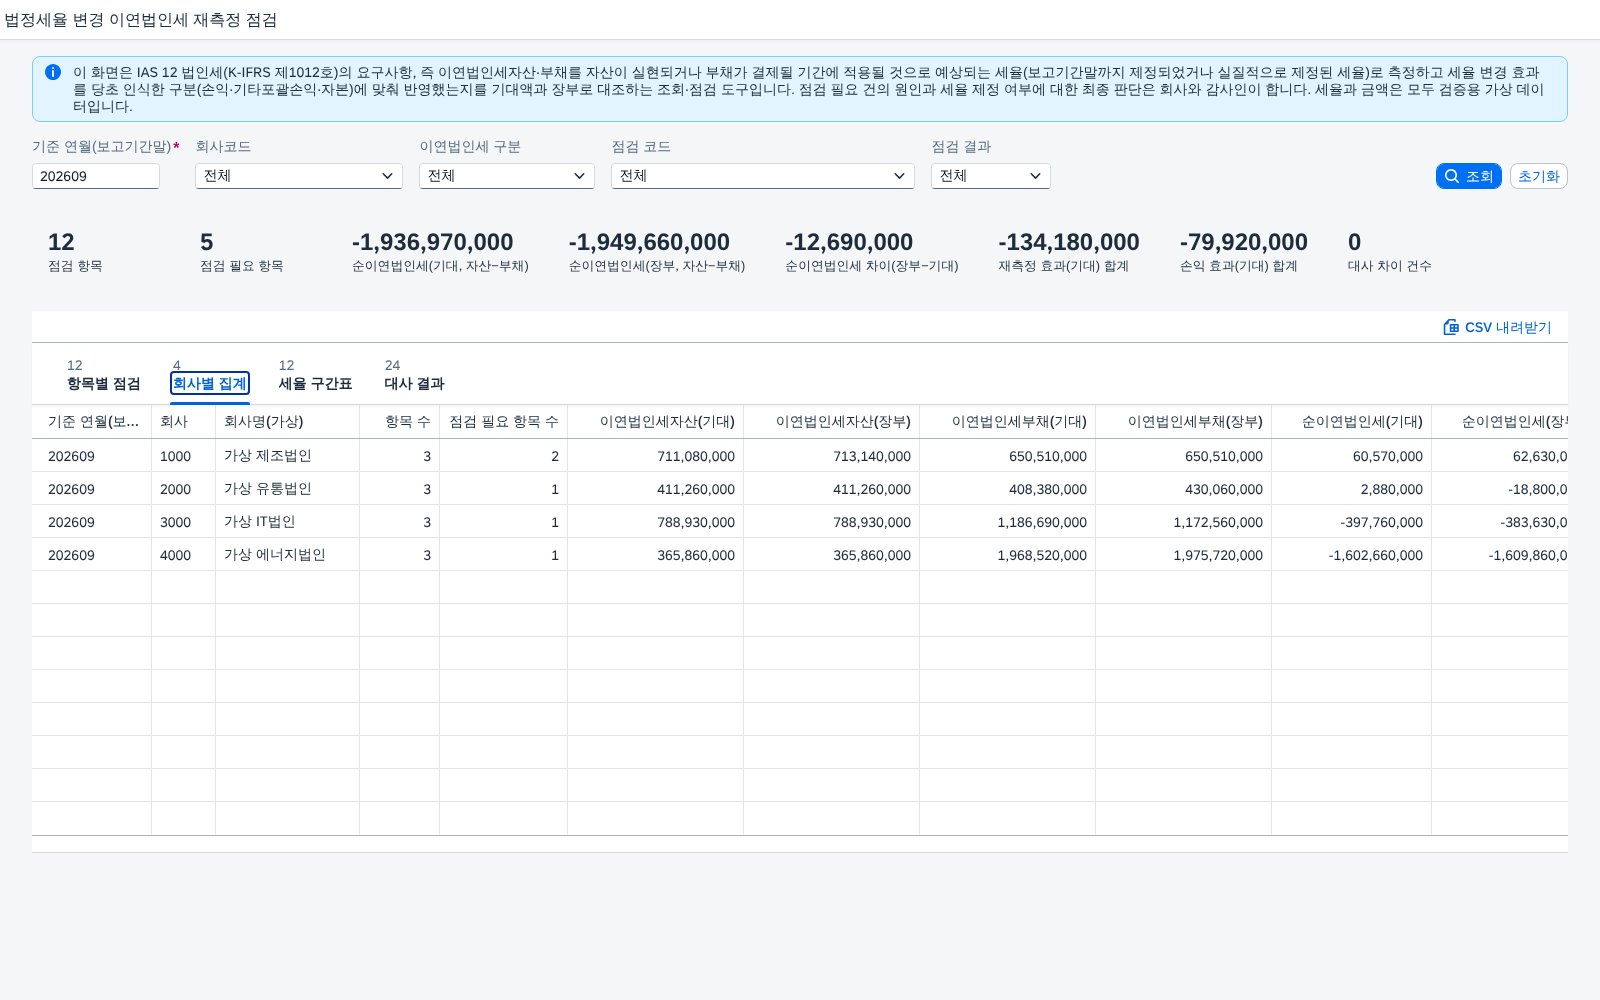Click the magnifier icon on the 조회 button

coord(1452,176)
